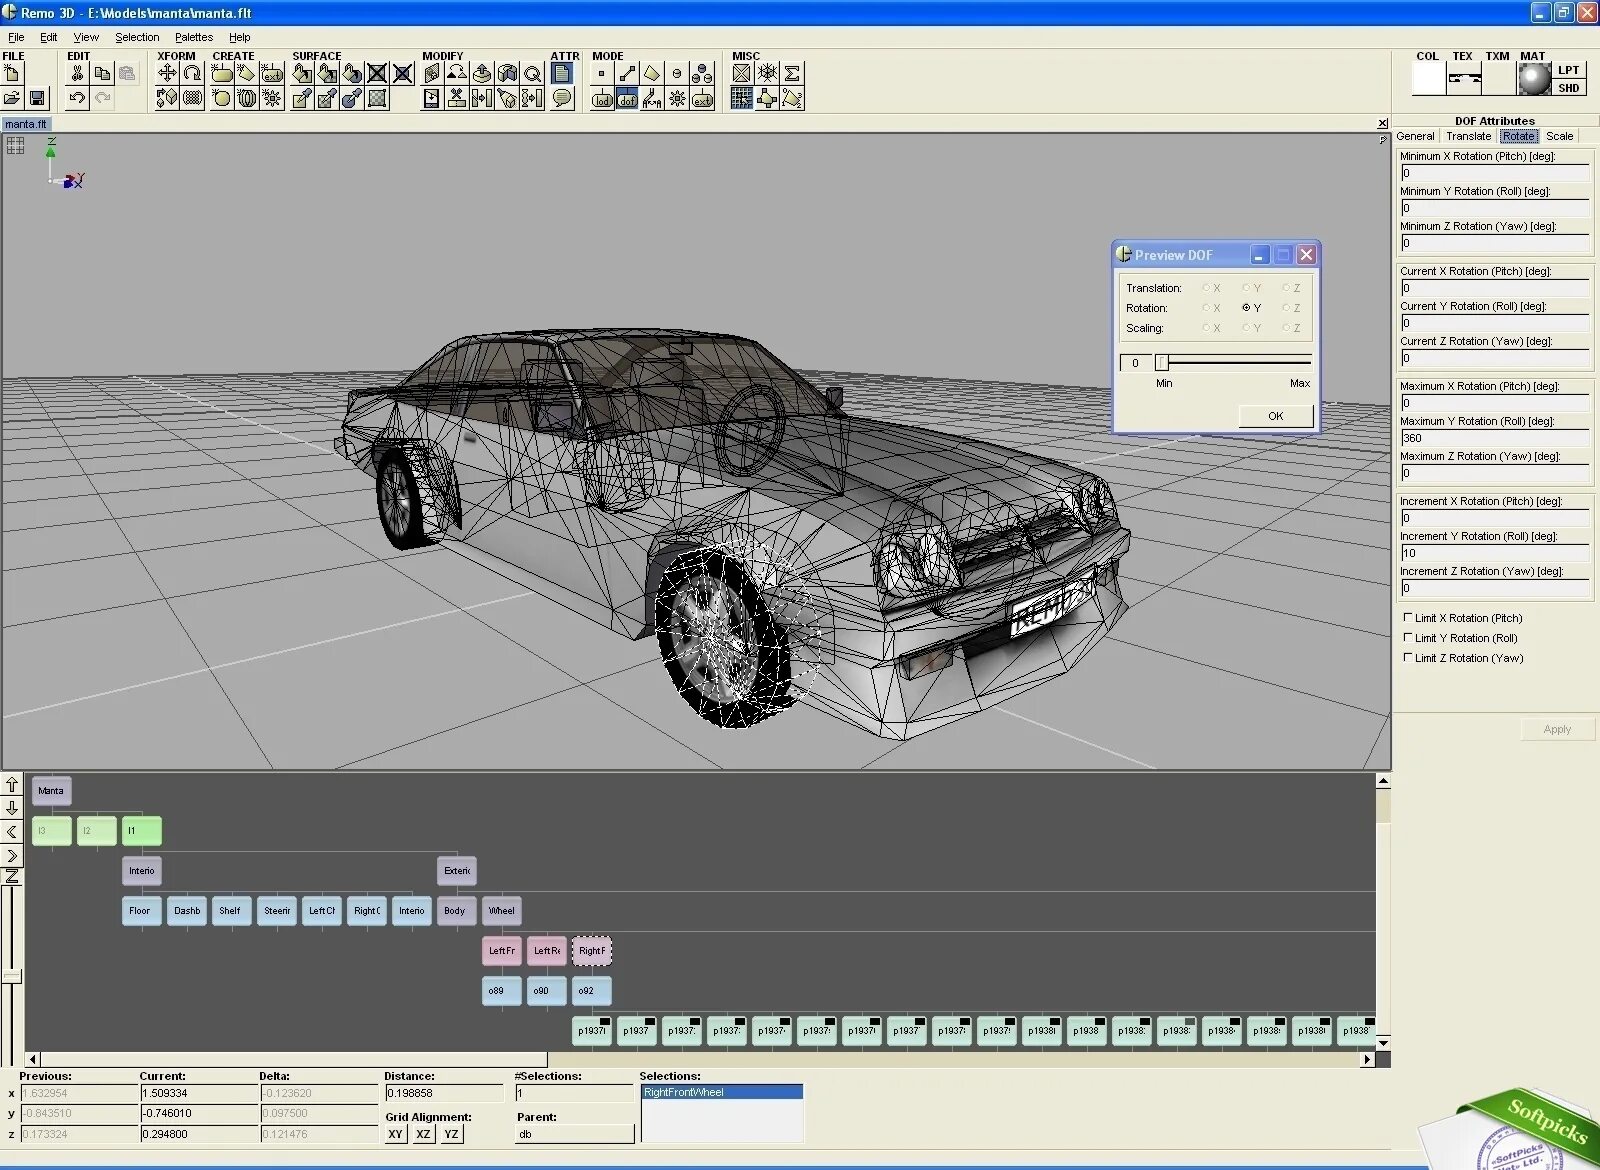1600x1170 pixels.
Task: Click the hierarchy move-up arrow icon
Action: coord(12,785)
